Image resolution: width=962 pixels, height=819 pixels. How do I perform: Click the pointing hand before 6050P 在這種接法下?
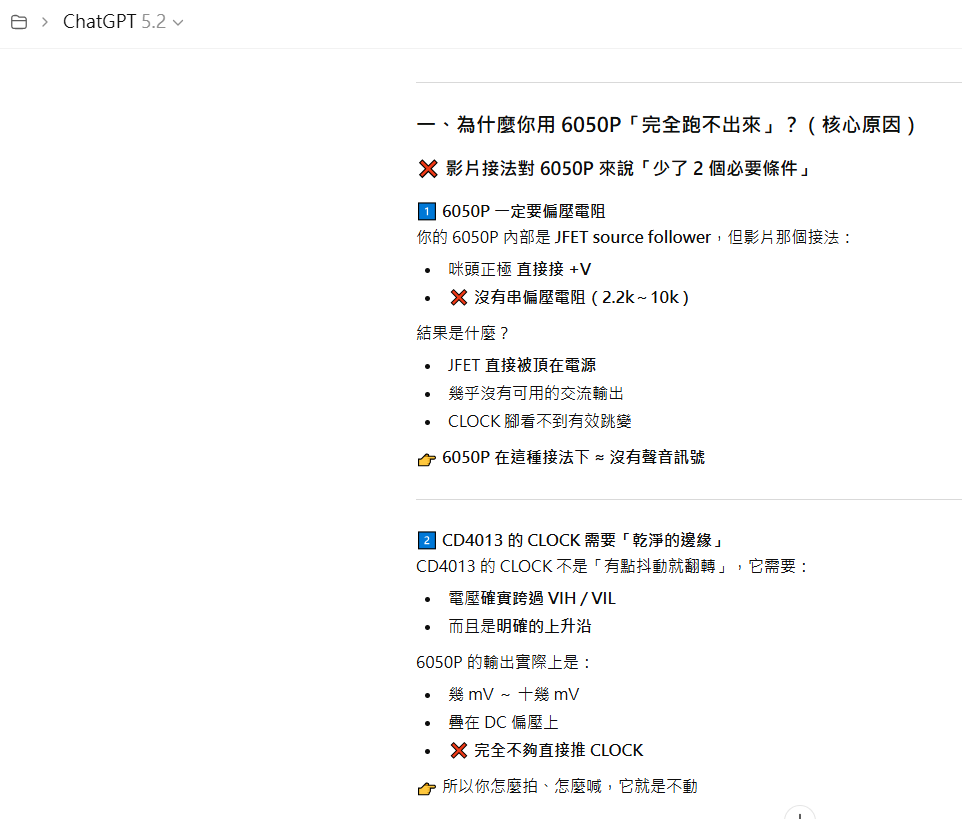(427, 458)
